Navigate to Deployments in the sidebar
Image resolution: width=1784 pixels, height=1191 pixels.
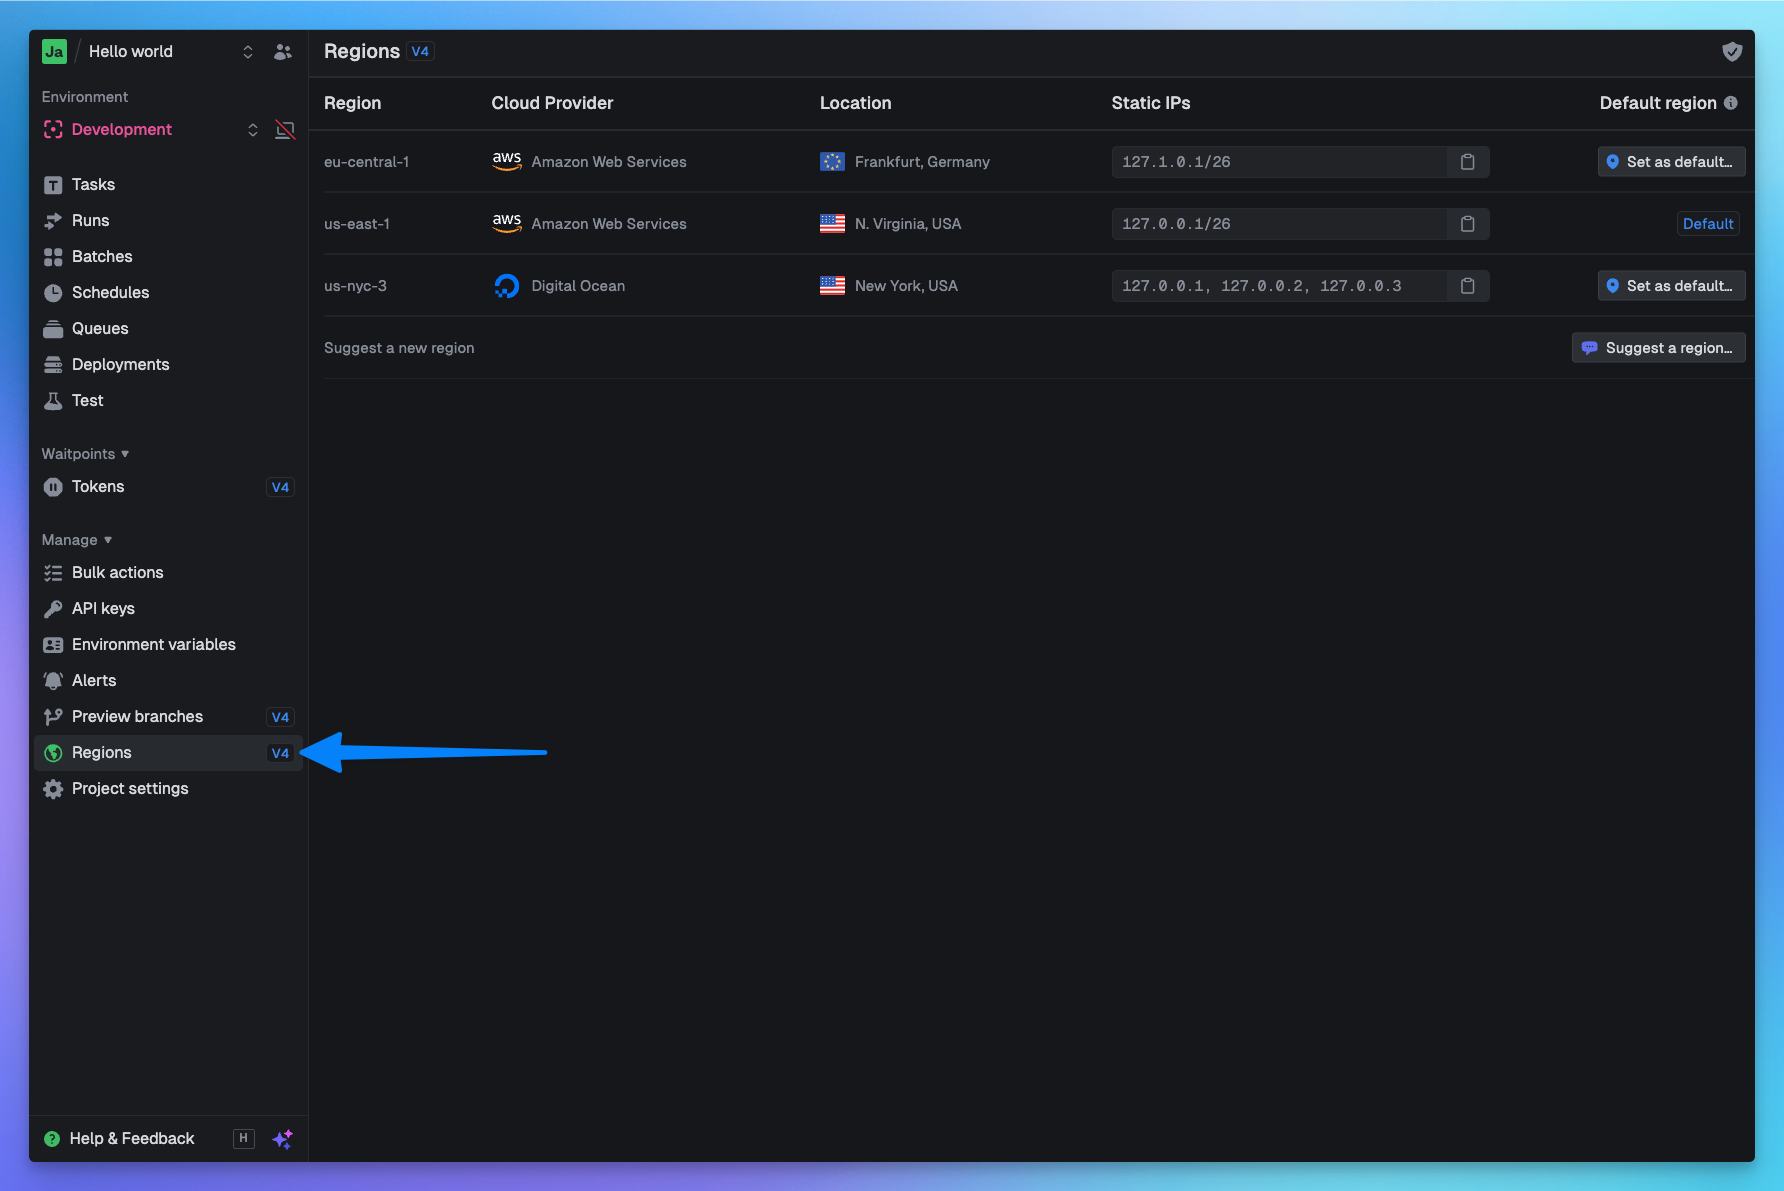click(x=168, y=365)
